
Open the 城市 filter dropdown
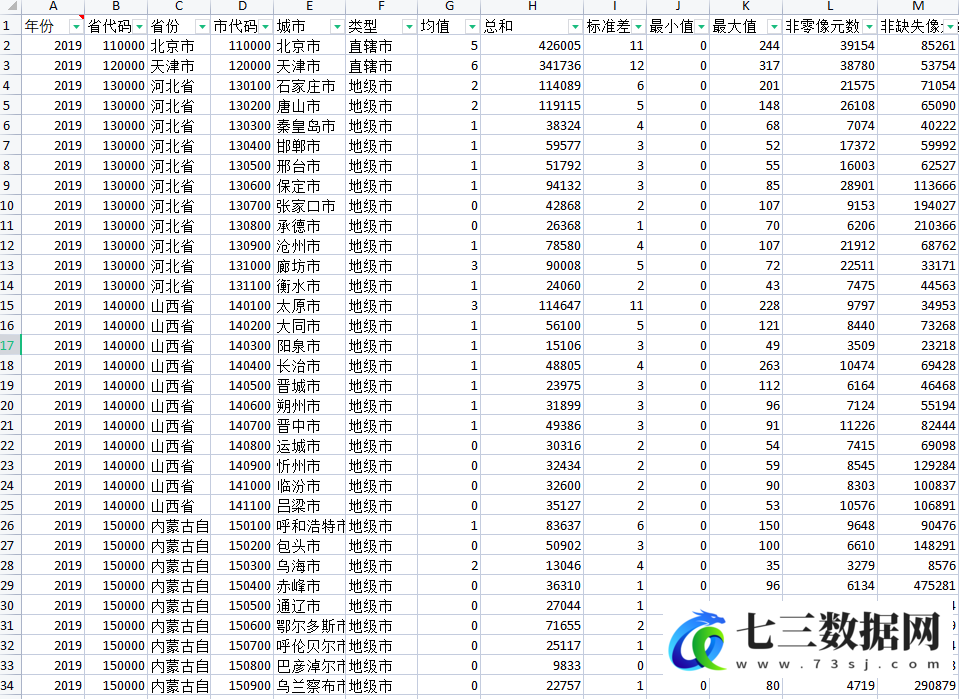[x=337, y=27]
